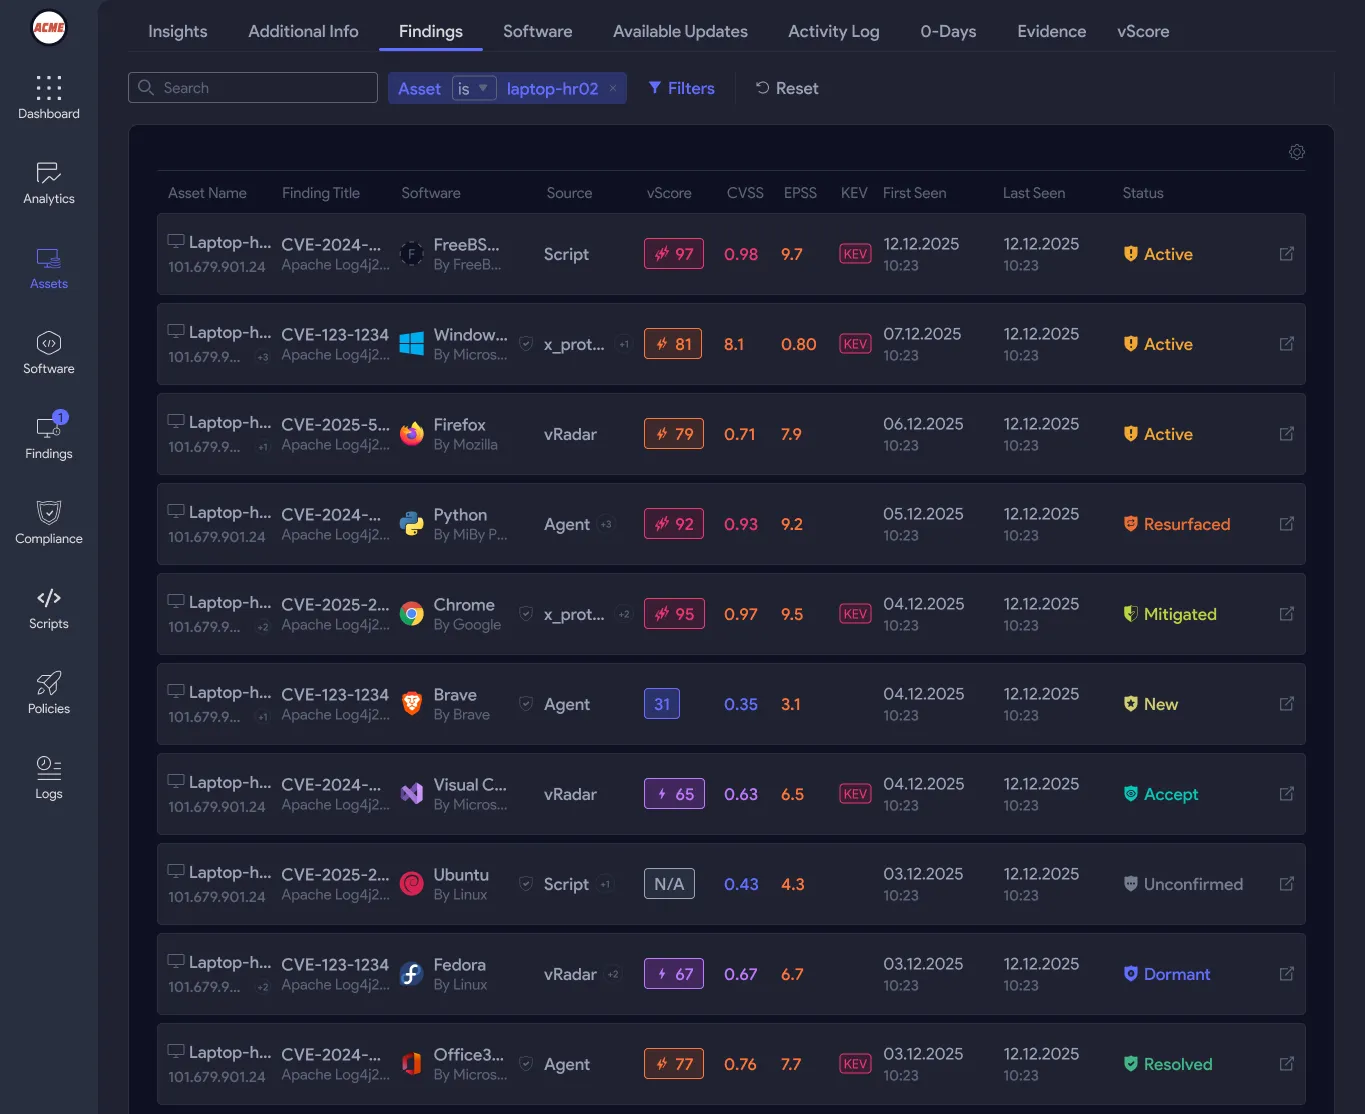Screen dimensions: 1365x1114
Task: Switch to Additional Info tab
Action: (x=303, y=31)
